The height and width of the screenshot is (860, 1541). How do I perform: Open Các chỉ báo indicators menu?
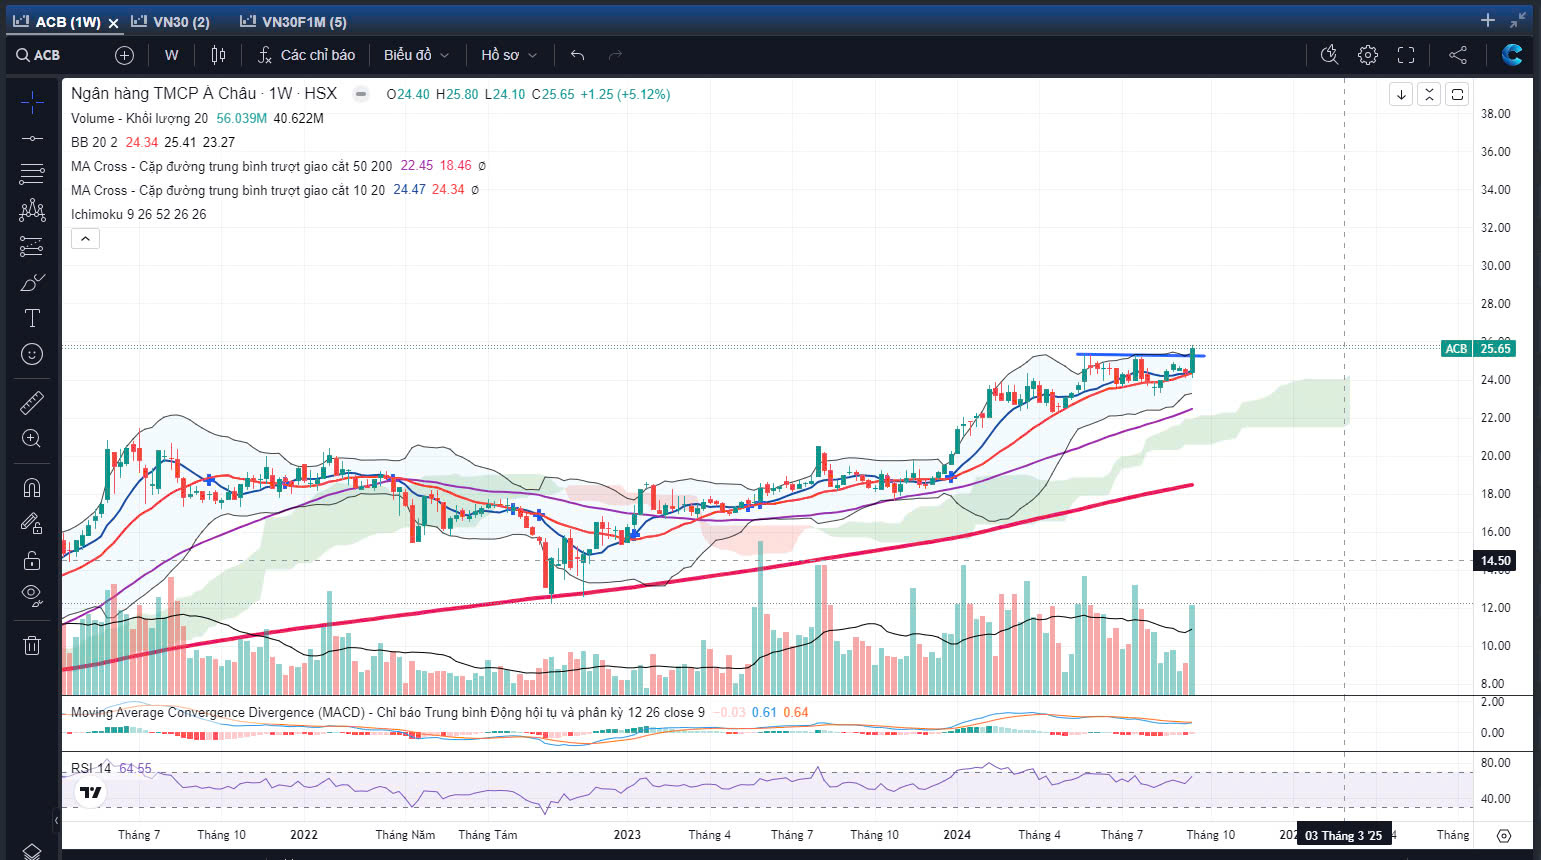(306, 55)
